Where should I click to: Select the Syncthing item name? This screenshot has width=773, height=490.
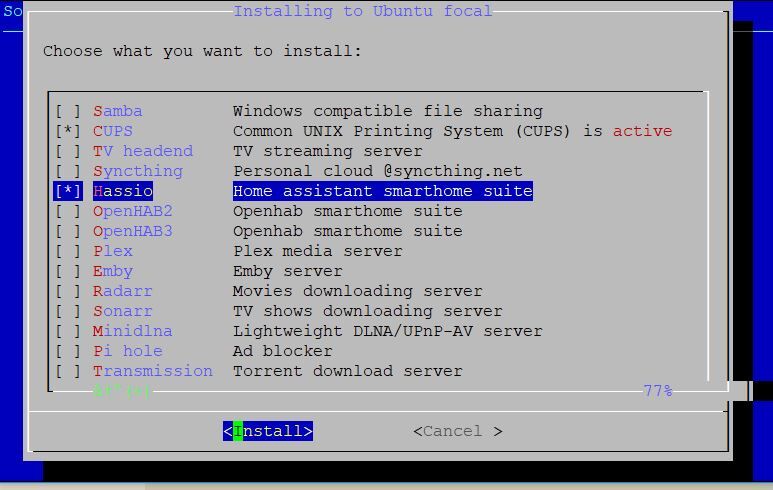[x=138, y=172]
